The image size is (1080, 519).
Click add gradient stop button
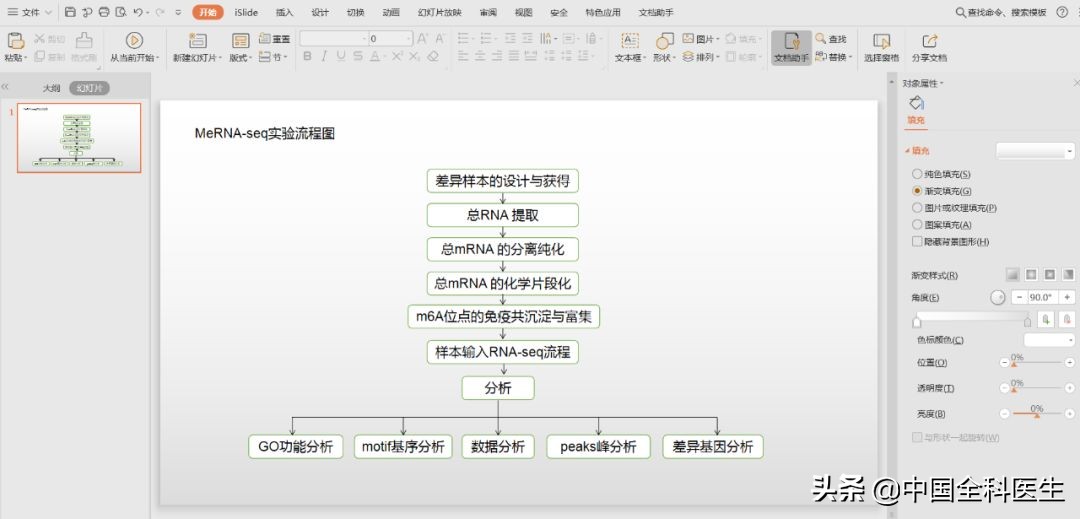click(1046, 319)
